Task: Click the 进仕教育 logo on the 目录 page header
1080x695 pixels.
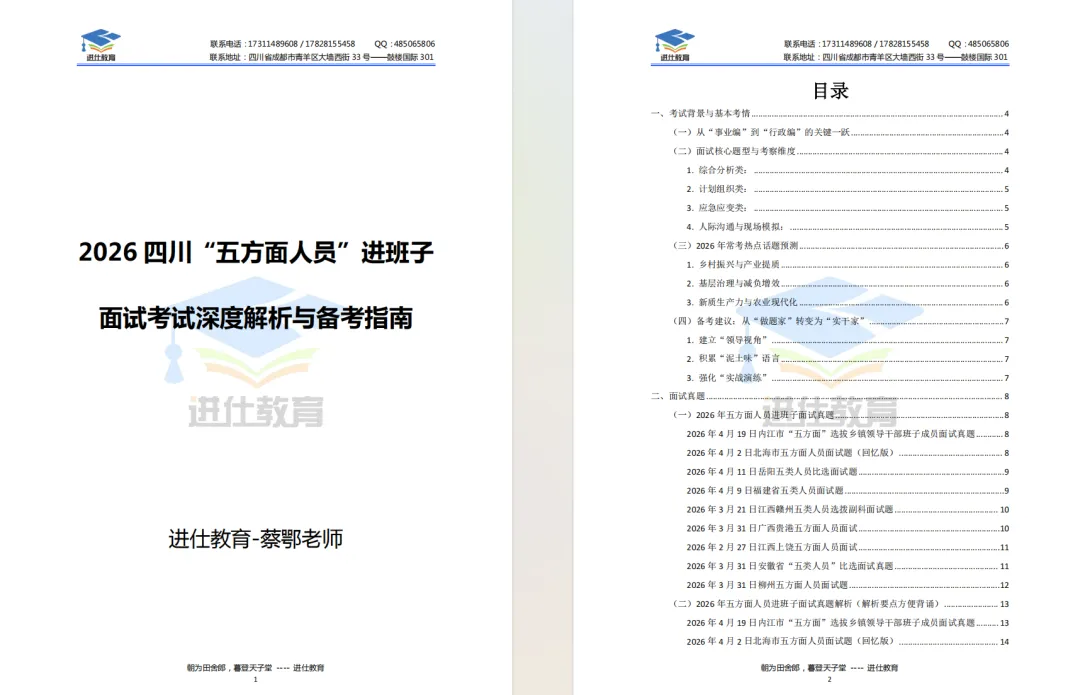Action: point(674,45)
